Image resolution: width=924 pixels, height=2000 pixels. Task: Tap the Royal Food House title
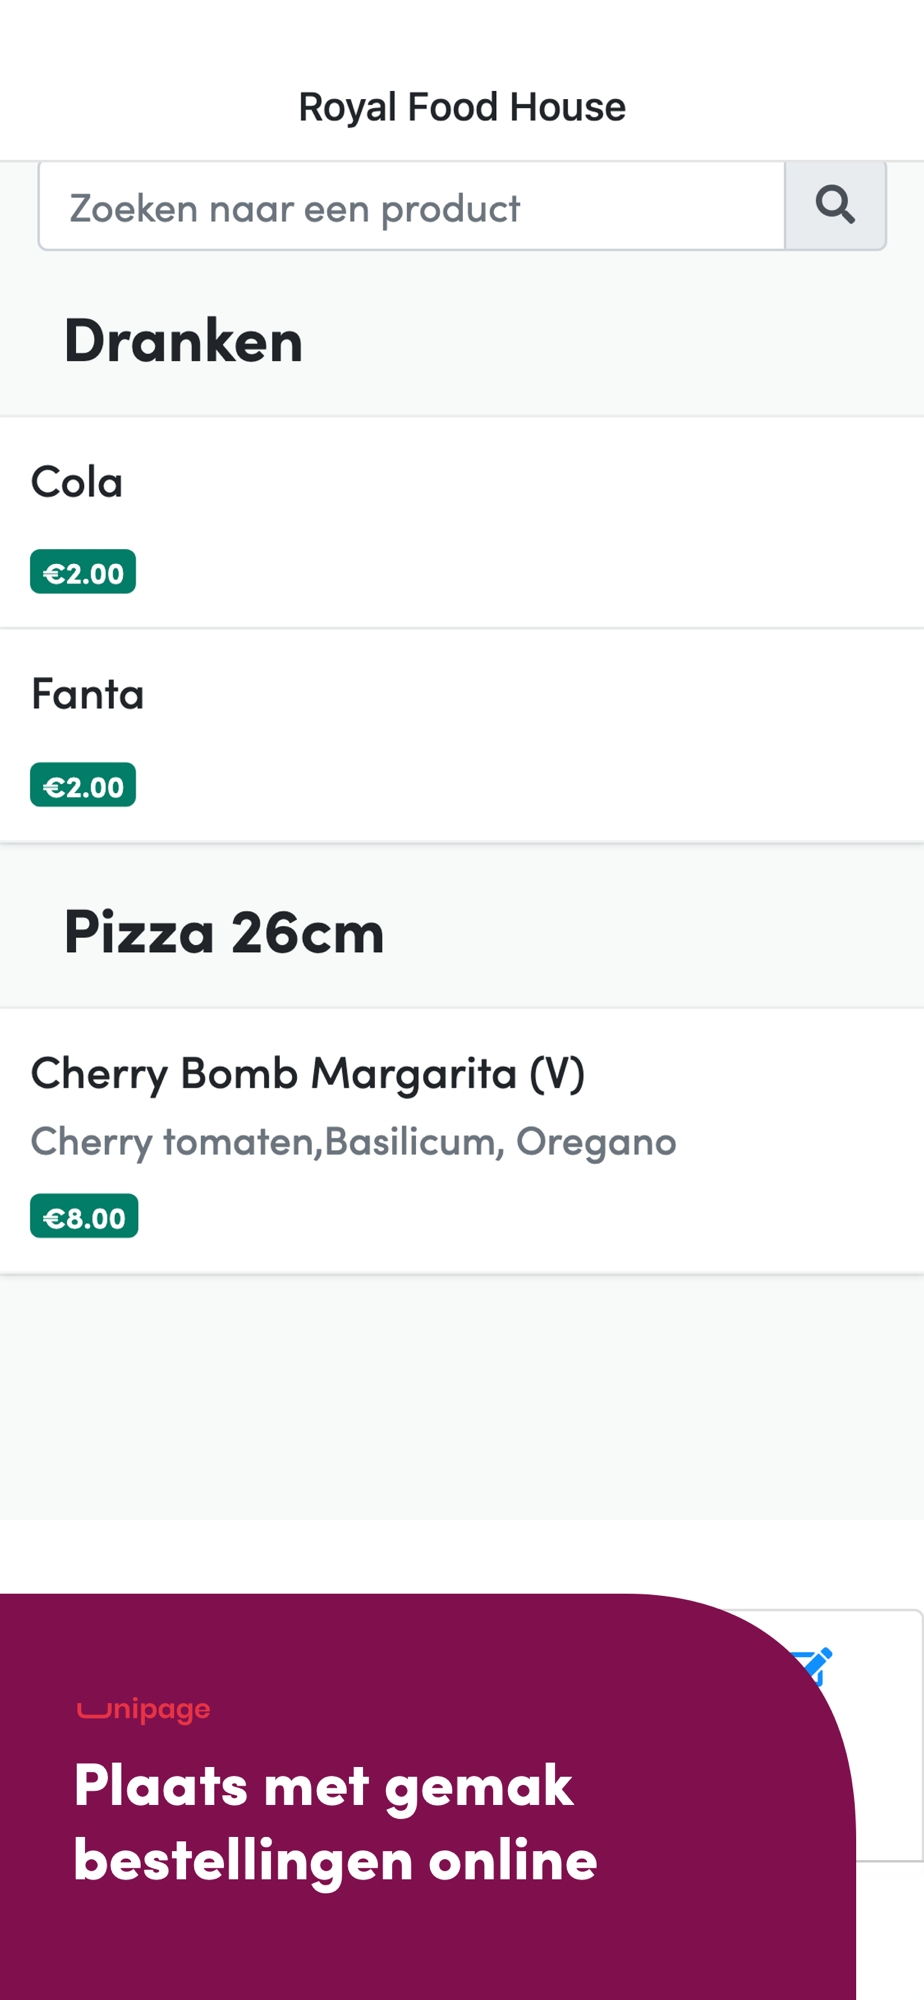coord(462,107)
